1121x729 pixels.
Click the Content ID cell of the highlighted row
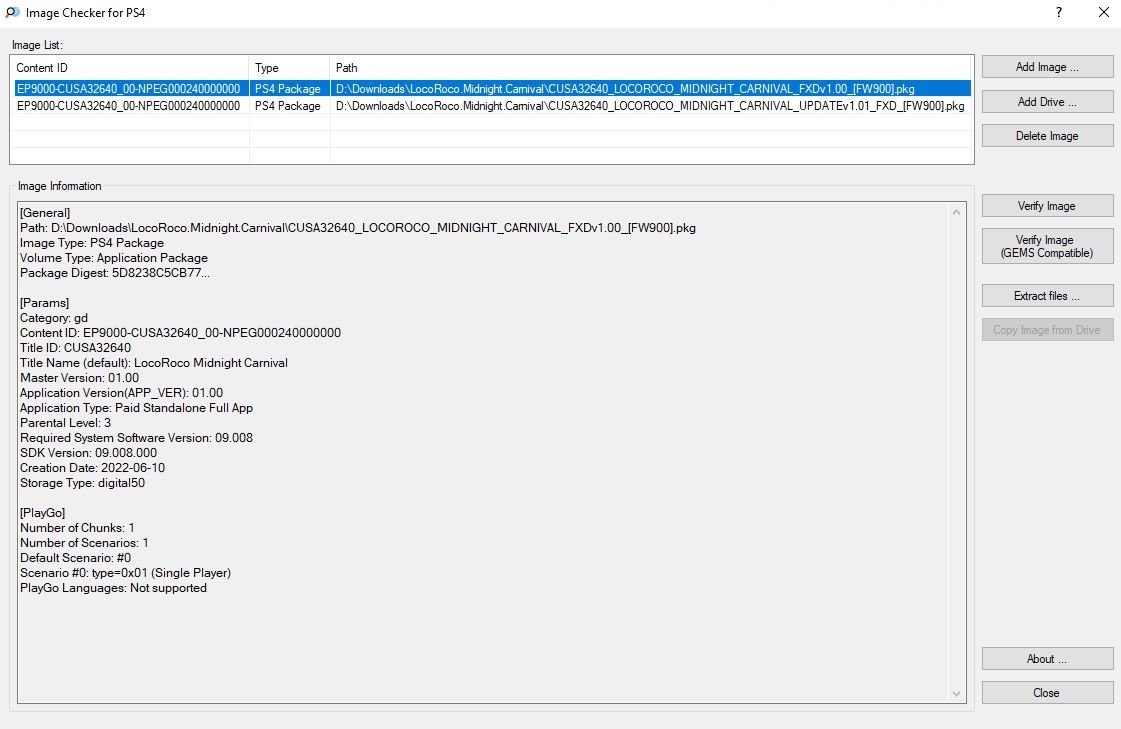[129, 89]
